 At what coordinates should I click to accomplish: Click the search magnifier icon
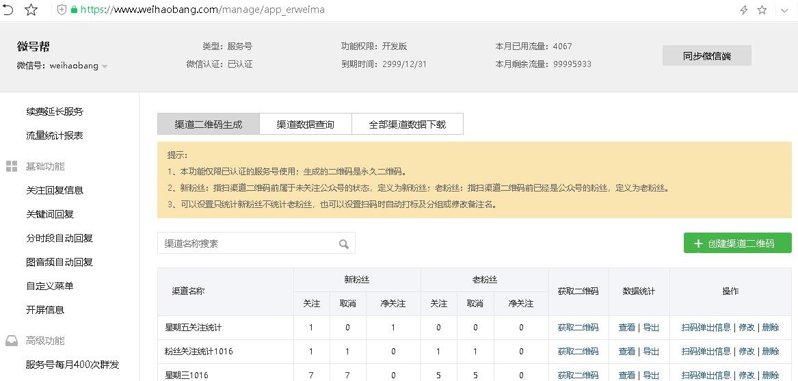tap(344, 244)
